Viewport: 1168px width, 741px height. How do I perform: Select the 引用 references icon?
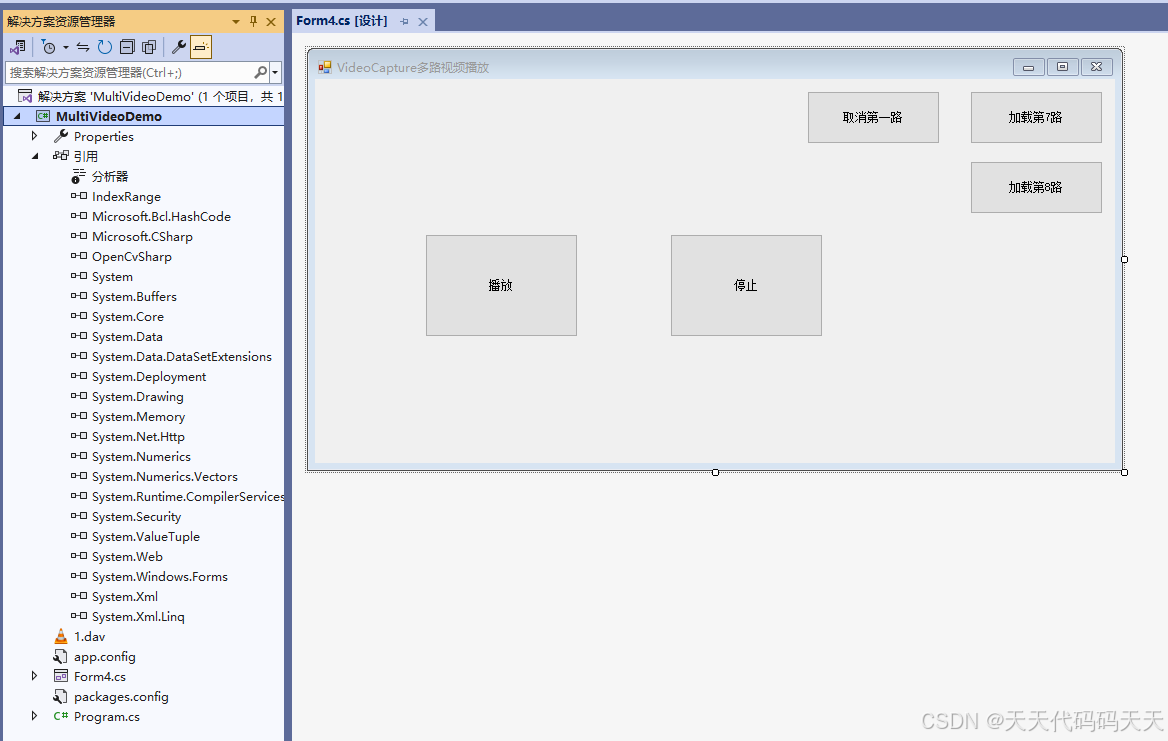click(x=61, y=156)
